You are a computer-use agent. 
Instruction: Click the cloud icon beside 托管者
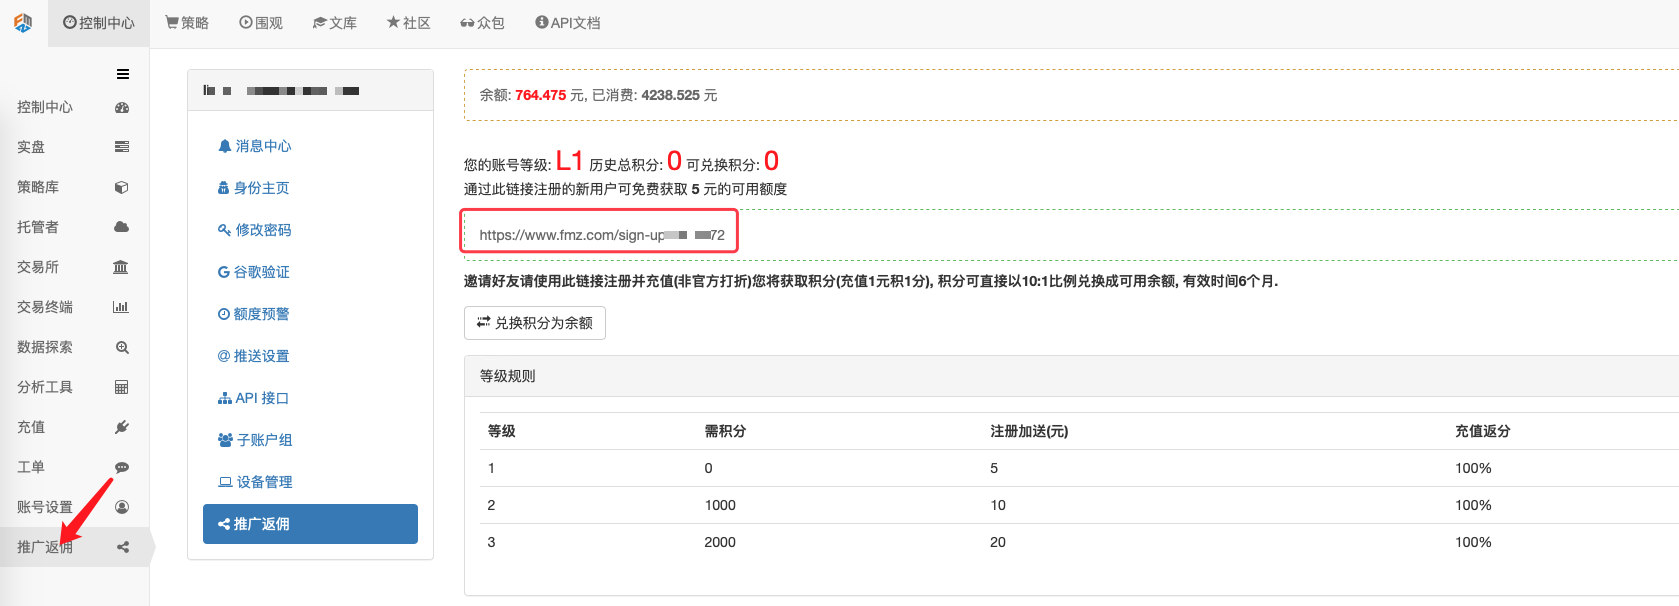pyautogui.click(x=122, y=227)
